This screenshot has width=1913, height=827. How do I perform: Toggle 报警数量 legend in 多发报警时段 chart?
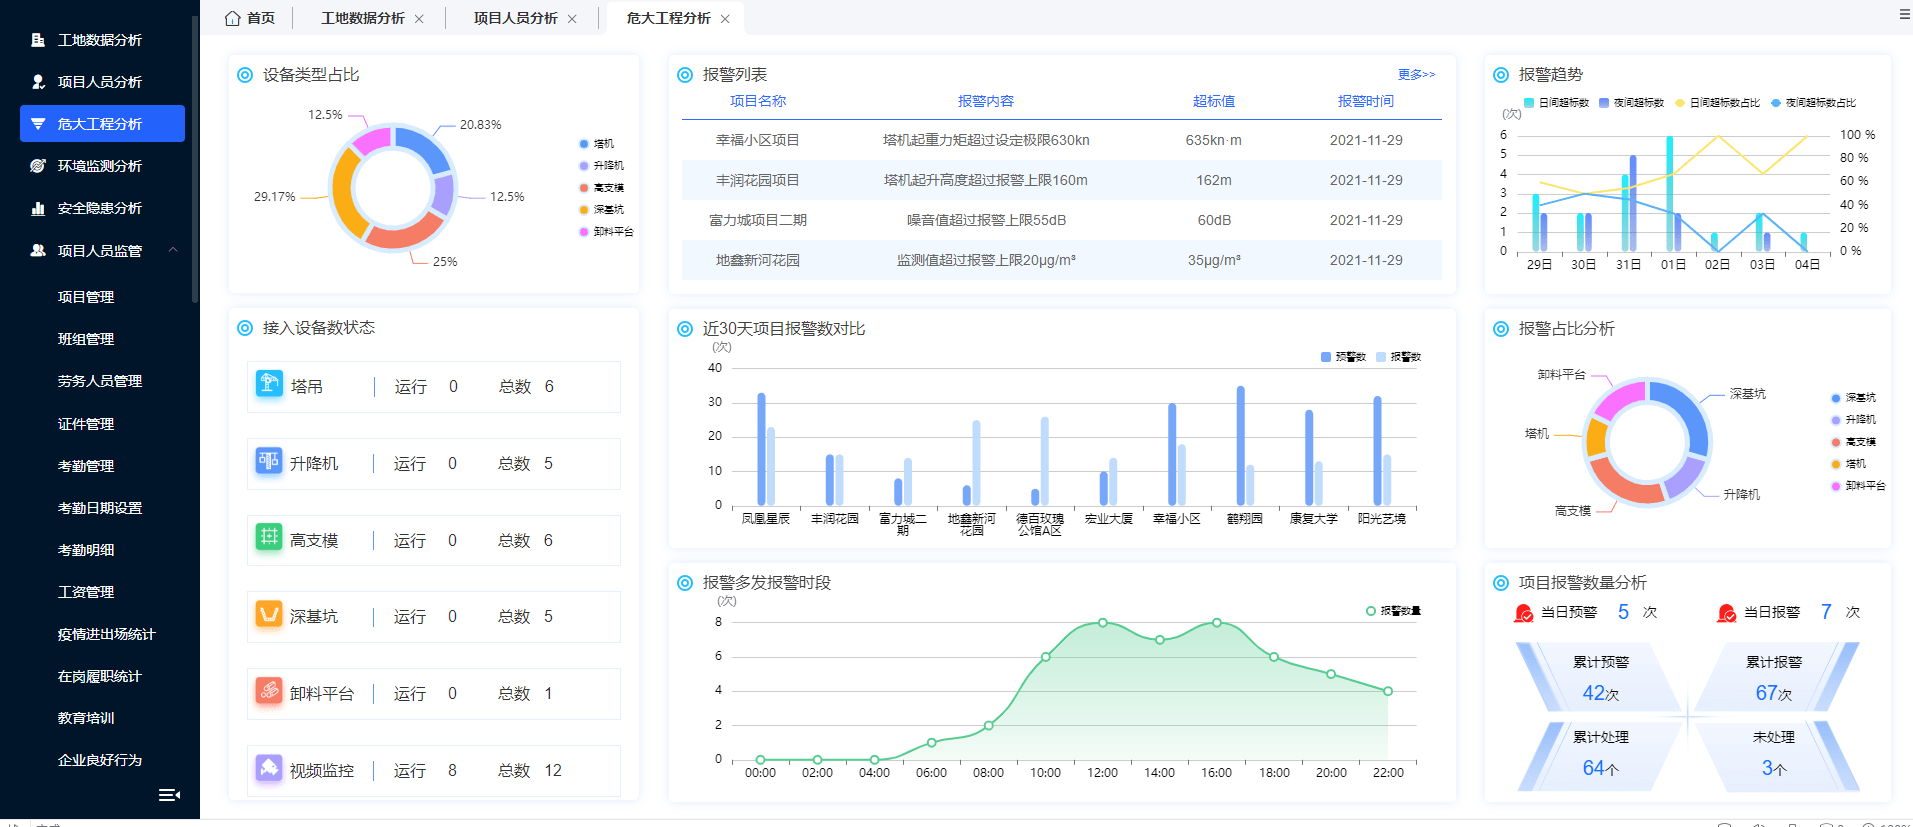point(1393,611)
